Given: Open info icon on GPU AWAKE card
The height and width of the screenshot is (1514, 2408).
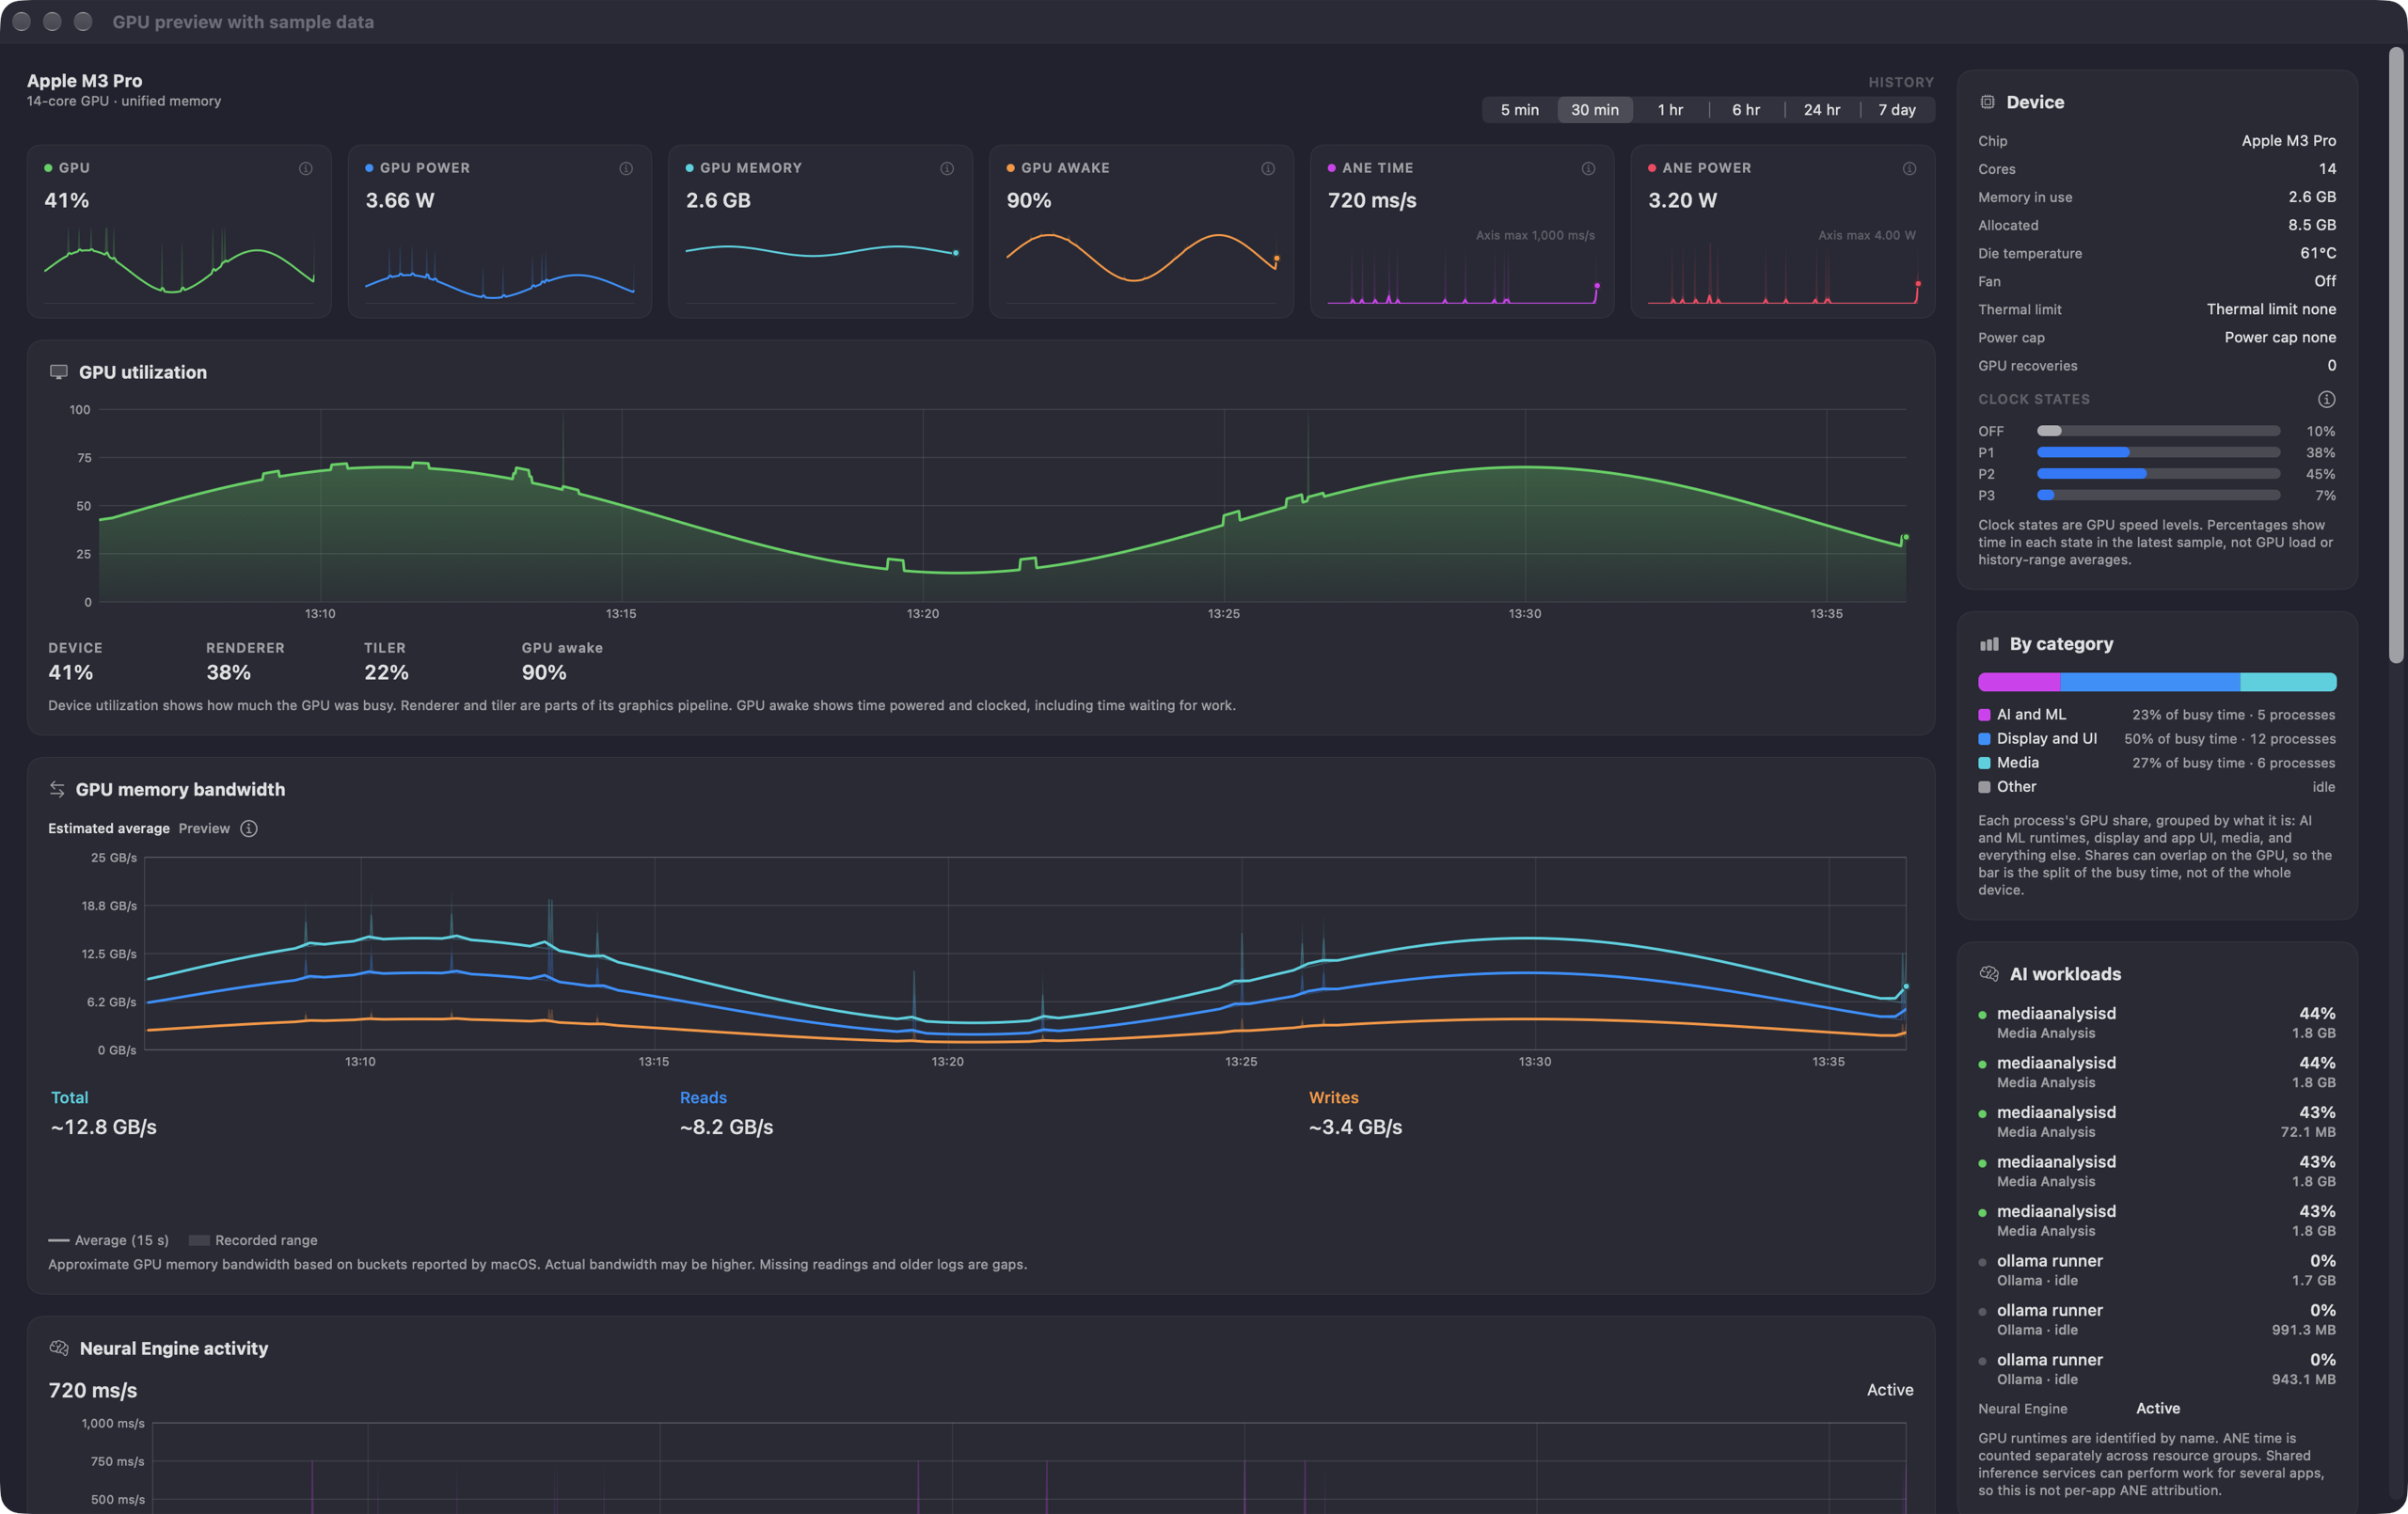Looking at the screenshot, I should 1268,168.
